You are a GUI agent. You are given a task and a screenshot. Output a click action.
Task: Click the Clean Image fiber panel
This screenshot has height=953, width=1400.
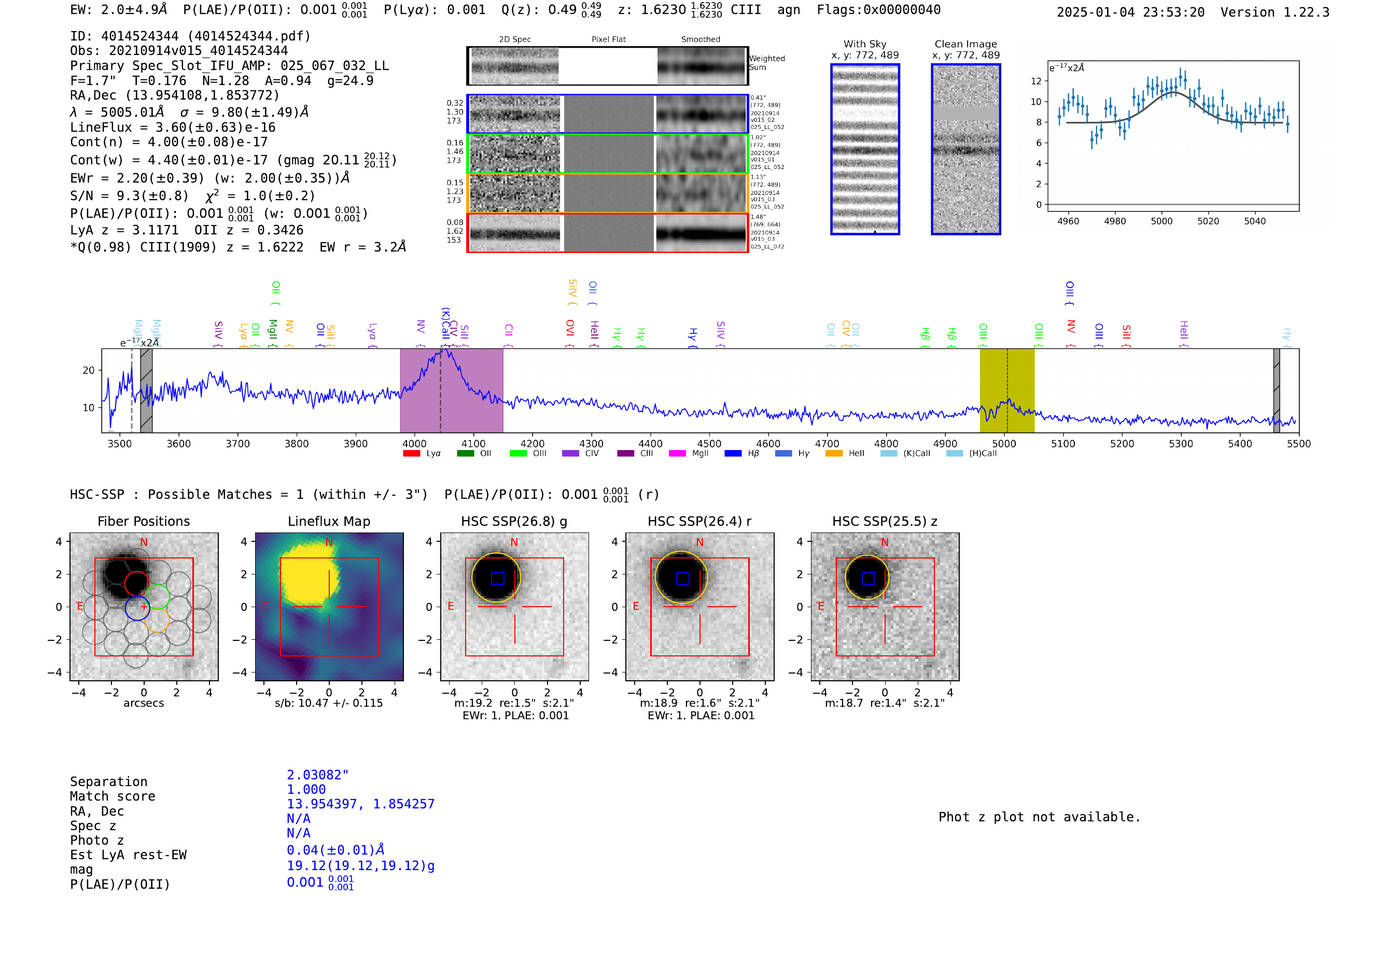pyautogui.click(x=966, y=149)
